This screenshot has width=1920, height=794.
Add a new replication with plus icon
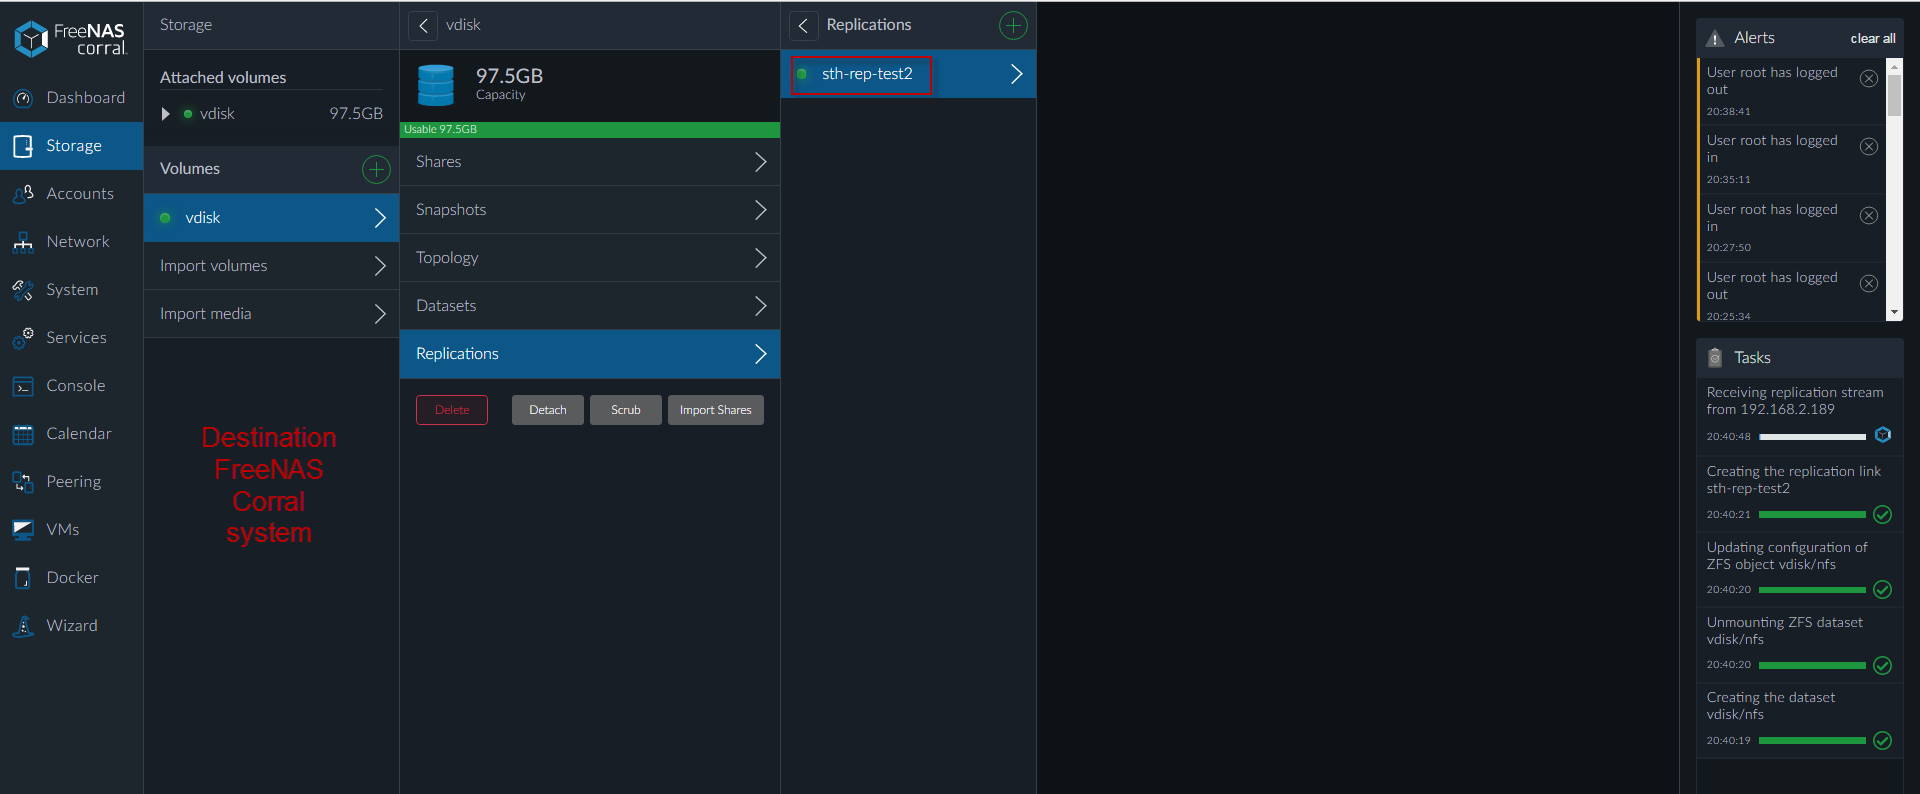pos(1013,25)
